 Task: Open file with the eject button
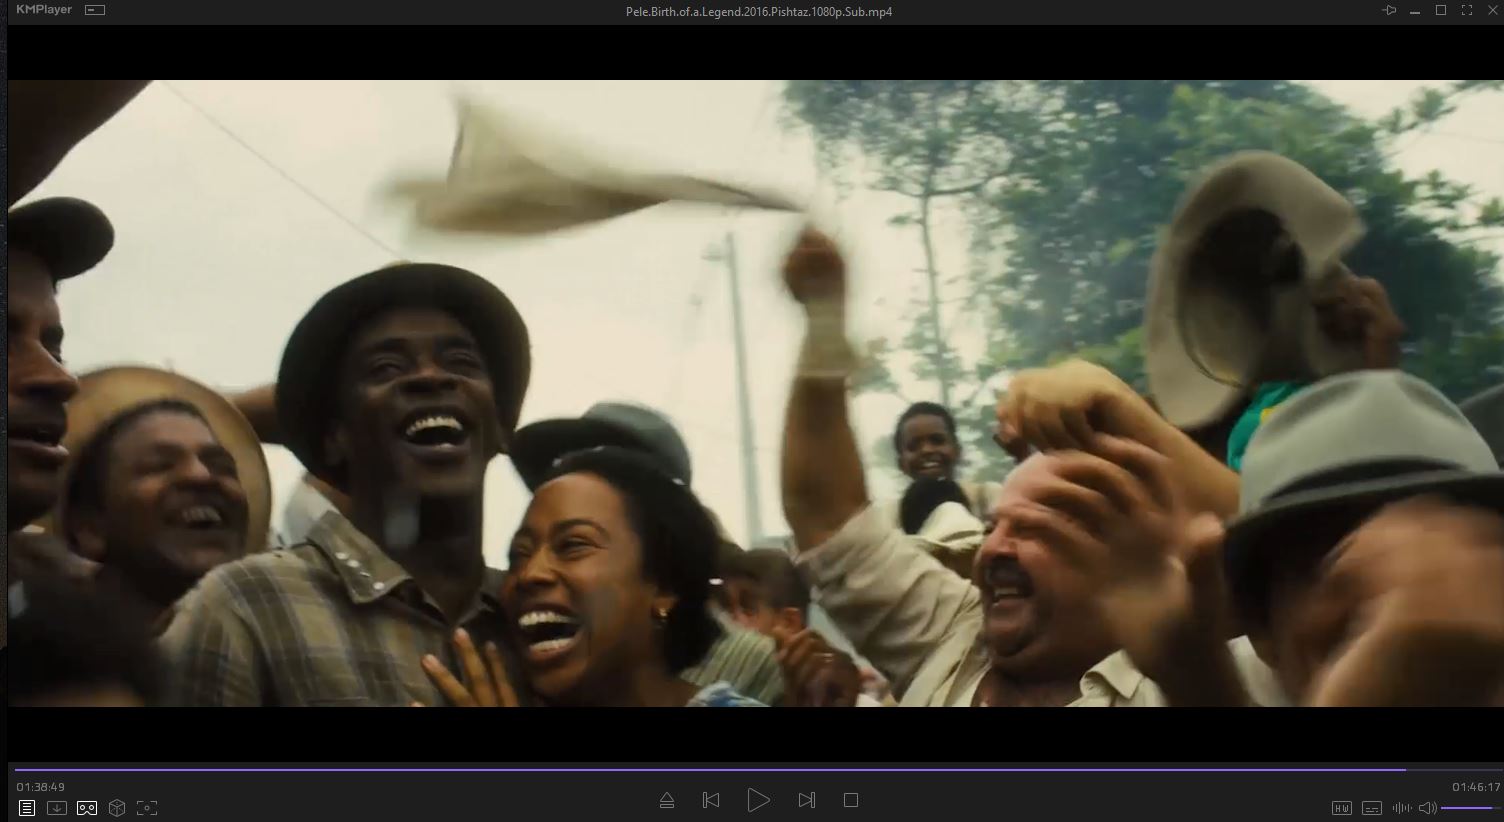[667, 800]
